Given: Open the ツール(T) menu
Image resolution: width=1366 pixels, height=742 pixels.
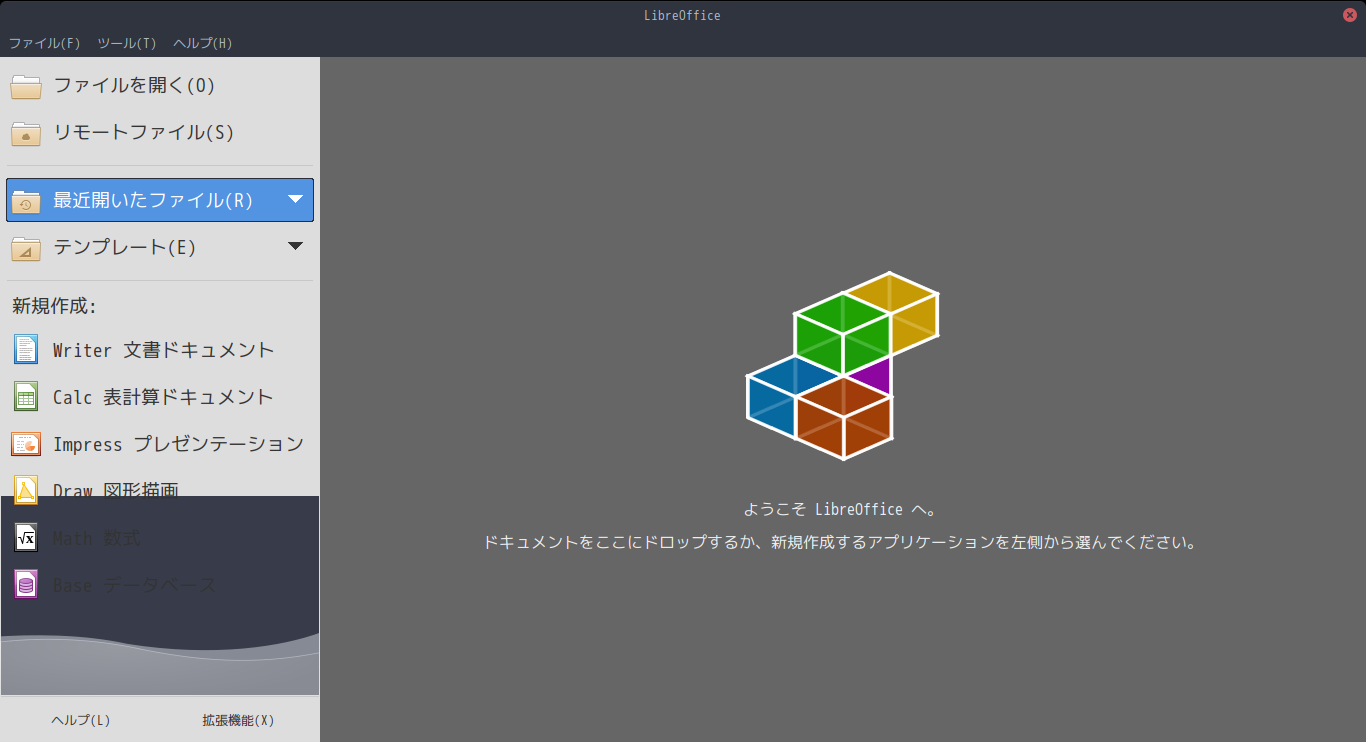Looking at the screenshot, I should click(x=127, y=43).
